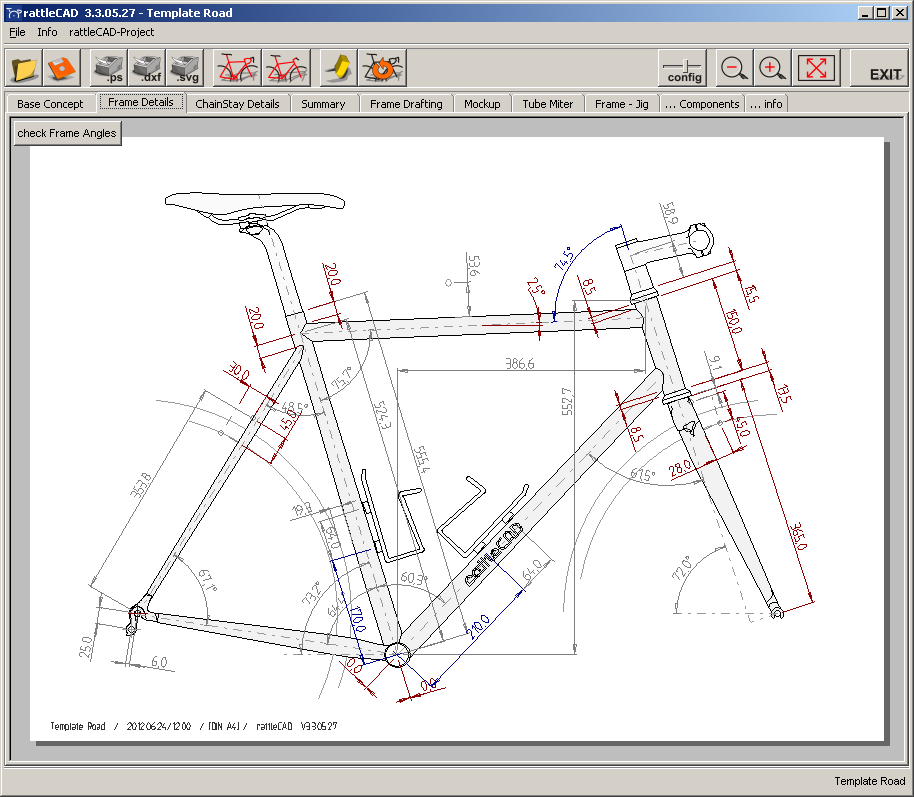914x797 pixels.
Task: Select the 552,7 vertical dimension value
Action: (567, 402)
